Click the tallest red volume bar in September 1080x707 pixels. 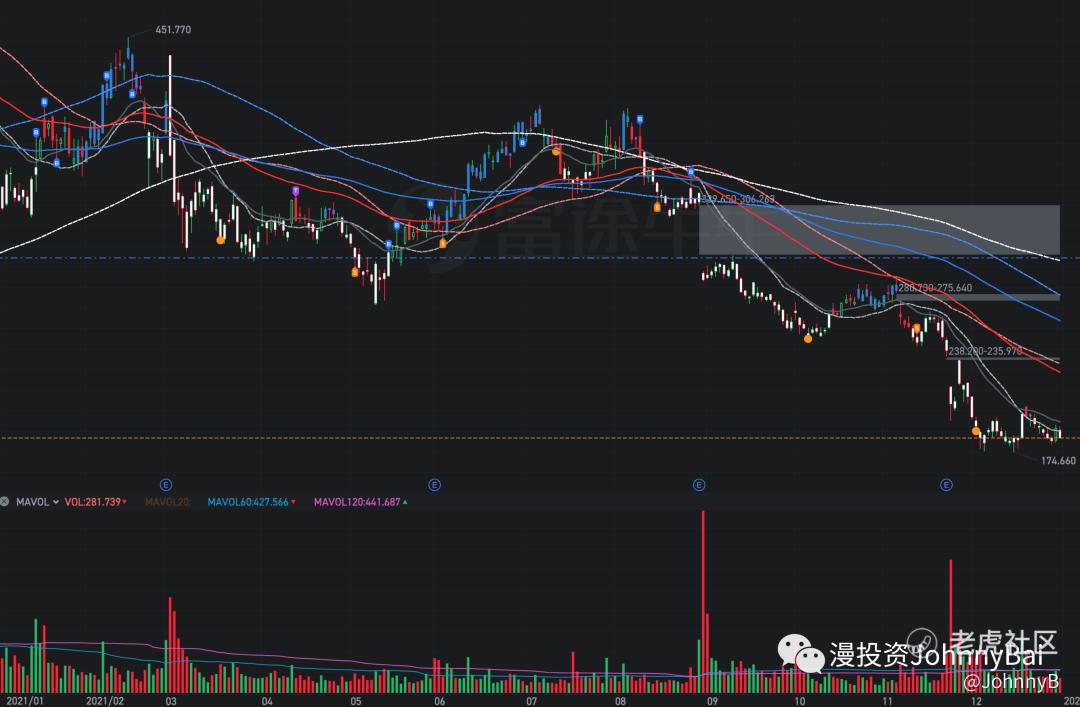(x=703, y=602)
